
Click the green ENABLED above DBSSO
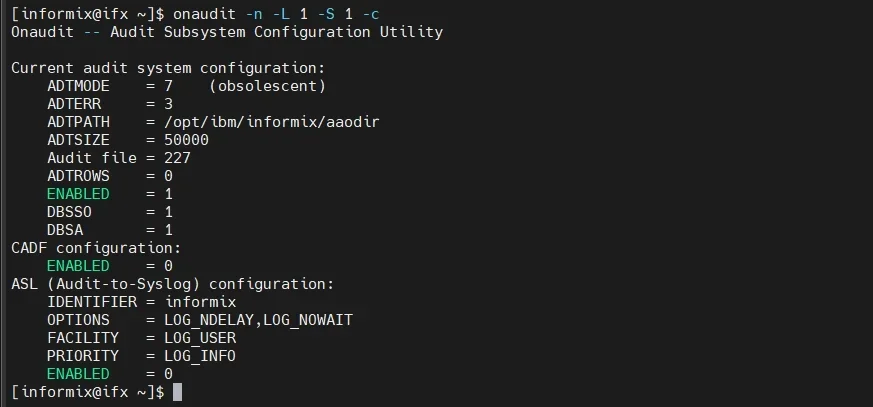pyautogui.click(x=78, y=194)
